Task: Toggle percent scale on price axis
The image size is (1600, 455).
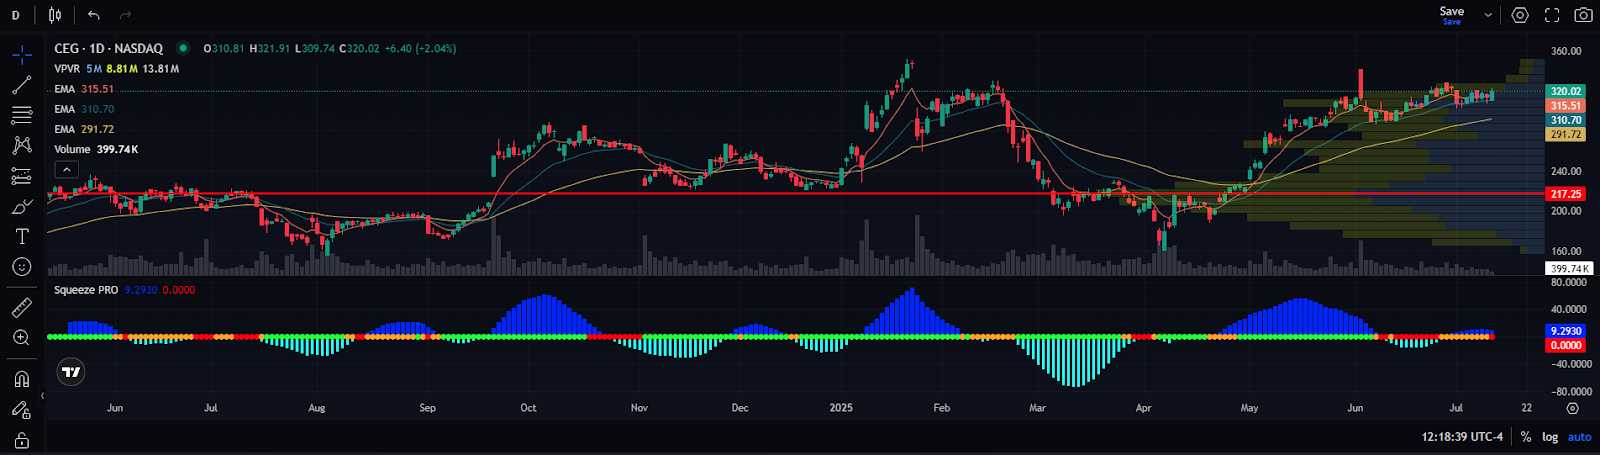Action: coord(1526,437)
